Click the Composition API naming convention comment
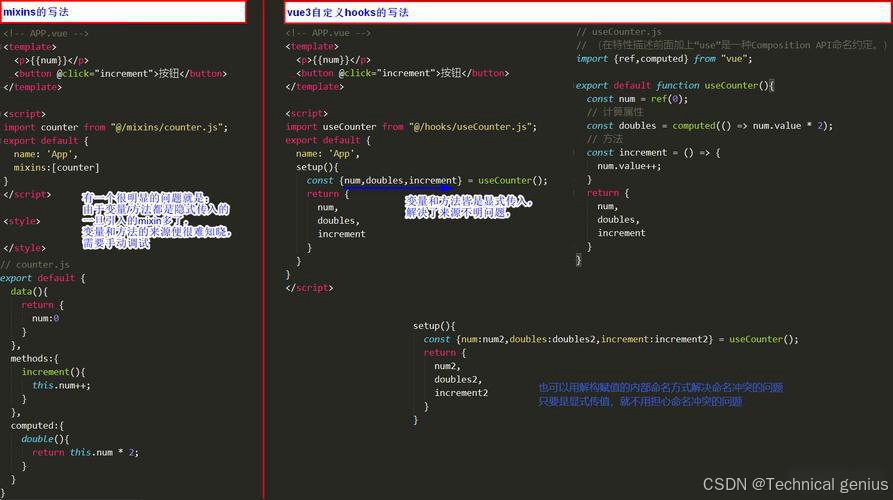 (731, 45)
